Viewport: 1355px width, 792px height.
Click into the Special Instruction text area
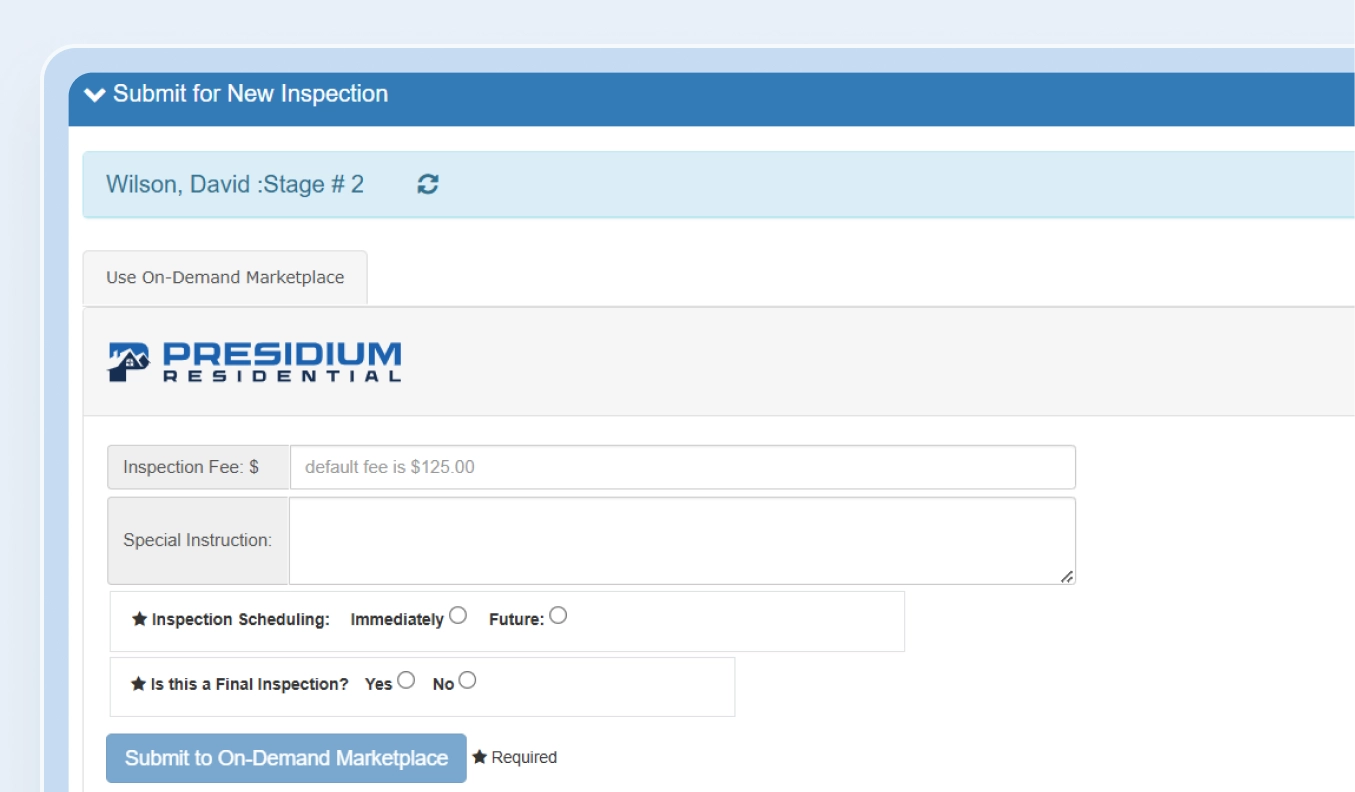pyautogui.click(x=683, y=541)
